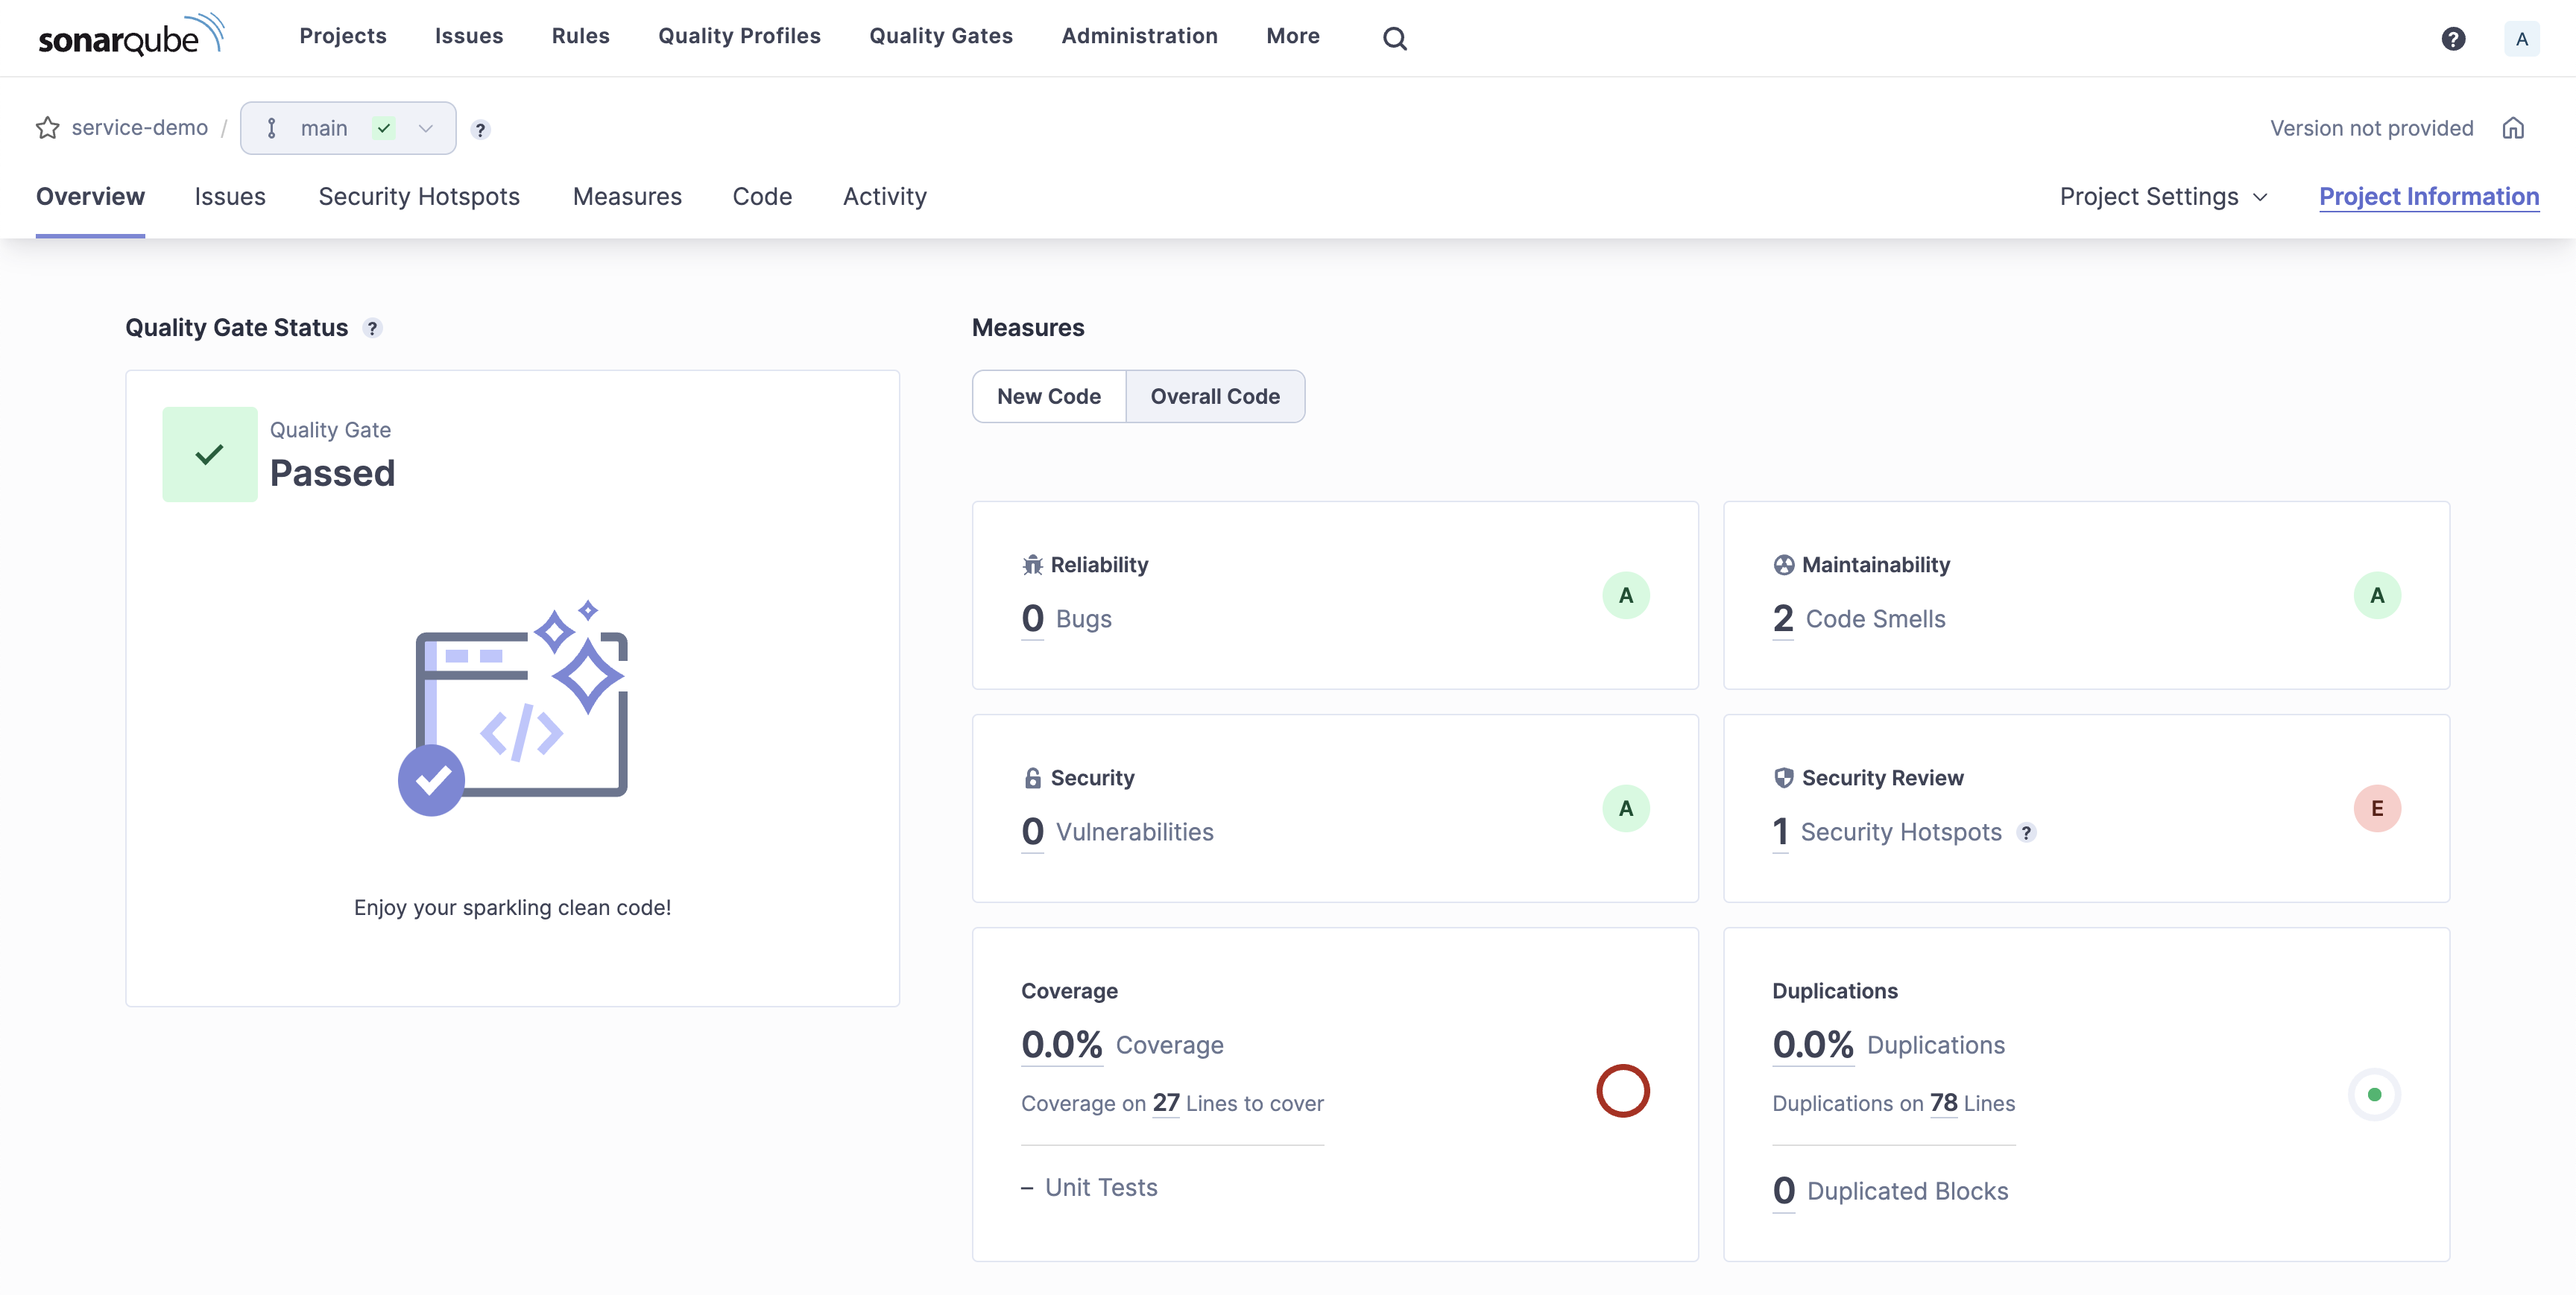2576x1295 pixels.
Task: Favorite the service-demo project star icon
Action: (47, 127)
